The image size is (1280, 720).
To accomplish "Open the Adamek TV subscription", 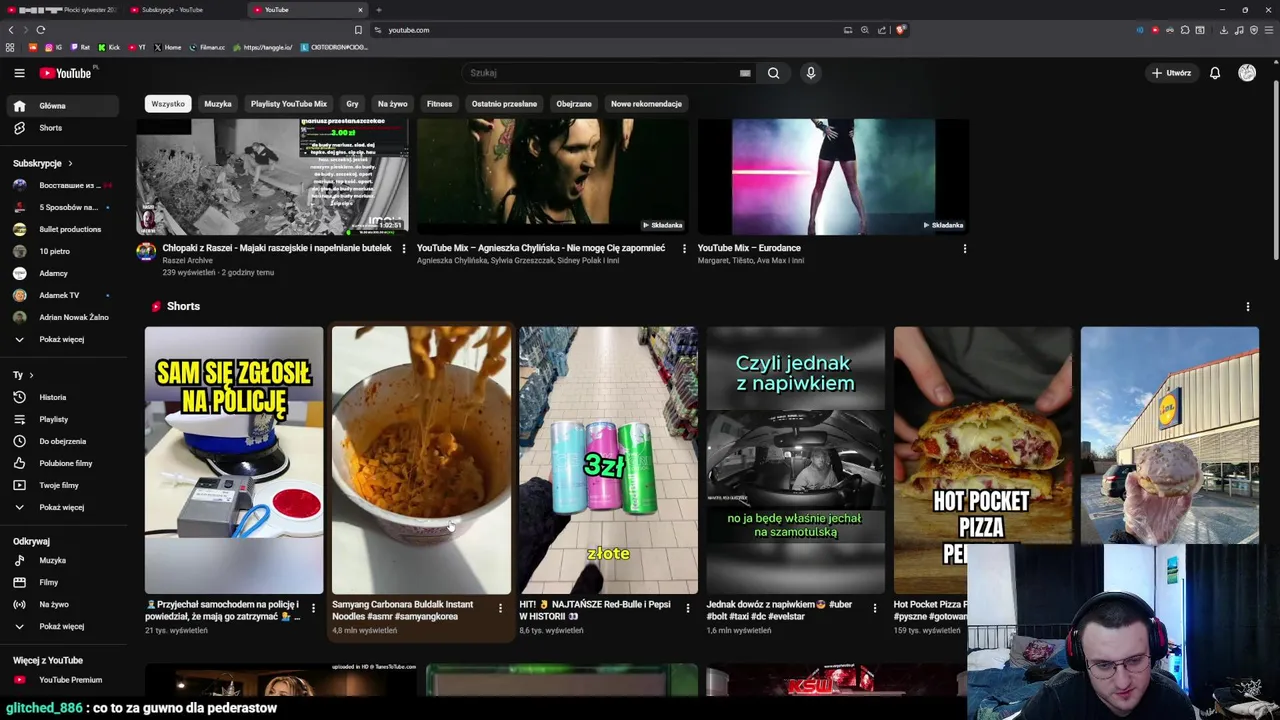I will [61, 295].
